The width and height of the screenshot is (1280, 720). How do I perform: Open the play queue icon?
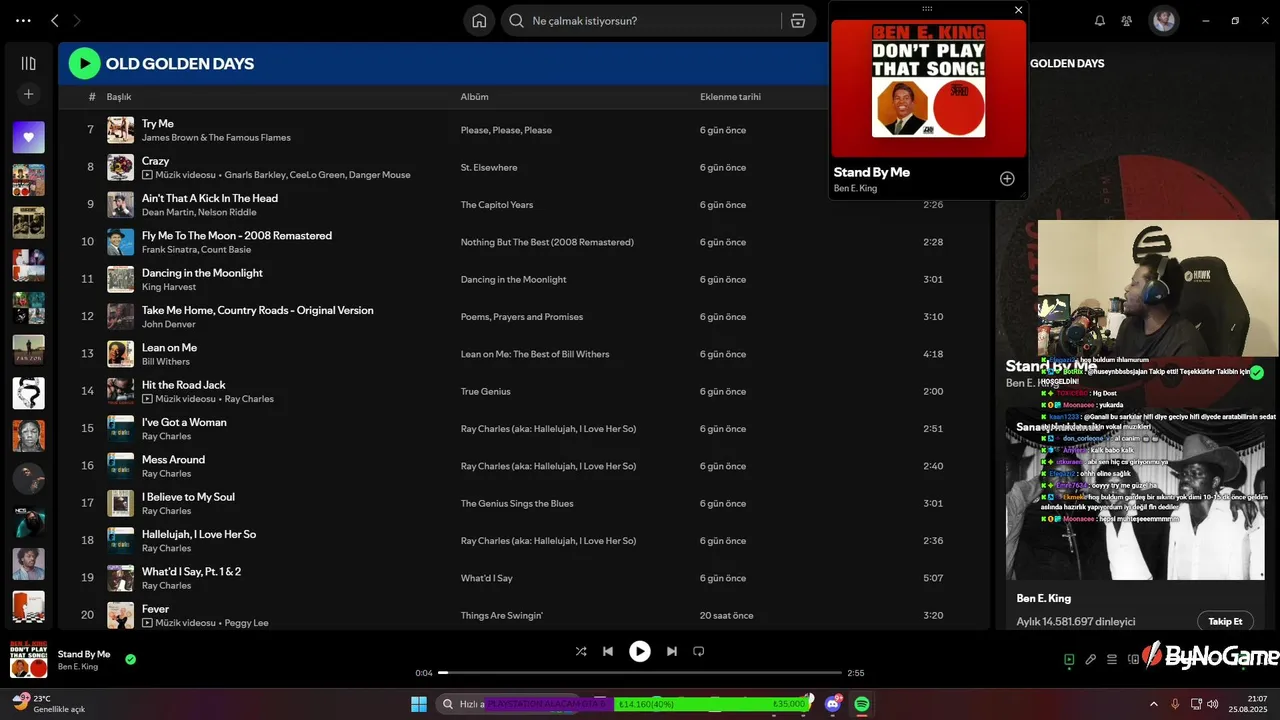[1112, 659]
